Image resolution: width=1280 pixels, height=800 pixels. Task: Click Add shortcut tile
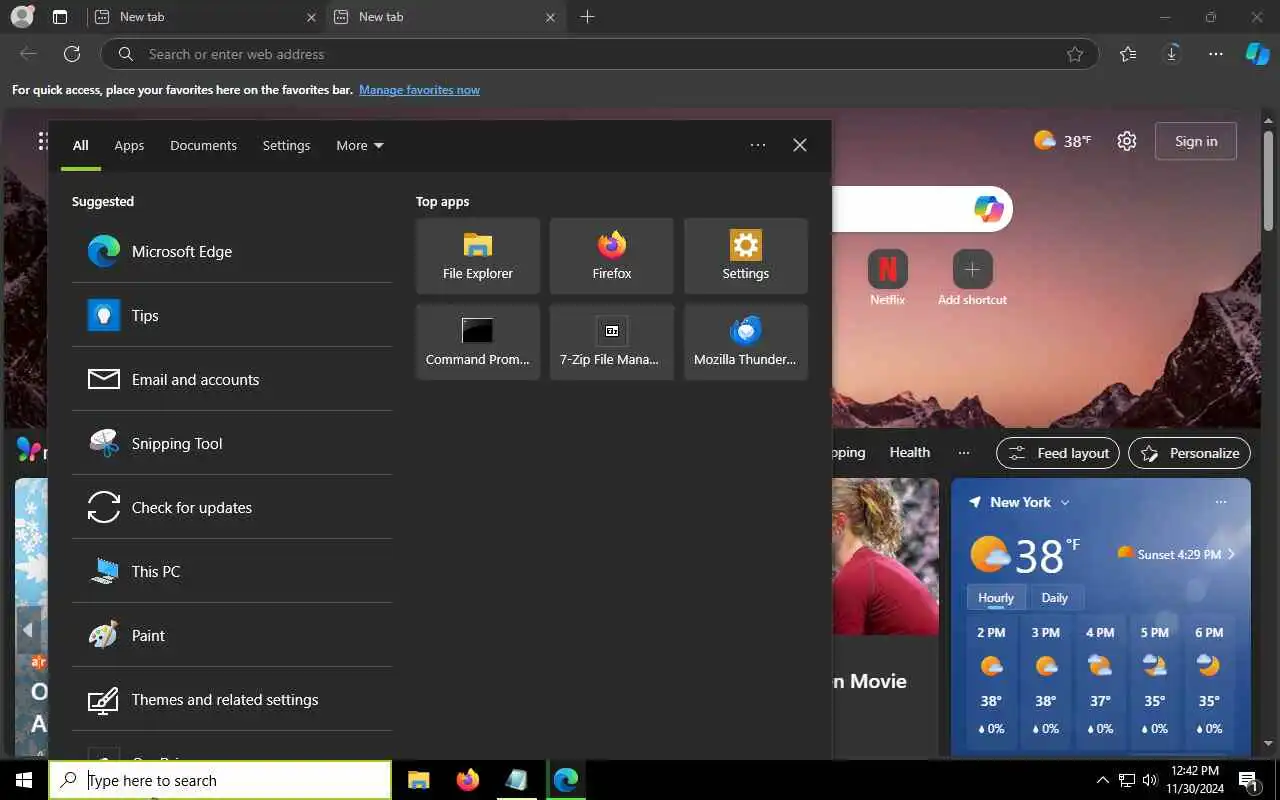pos(972,278)
